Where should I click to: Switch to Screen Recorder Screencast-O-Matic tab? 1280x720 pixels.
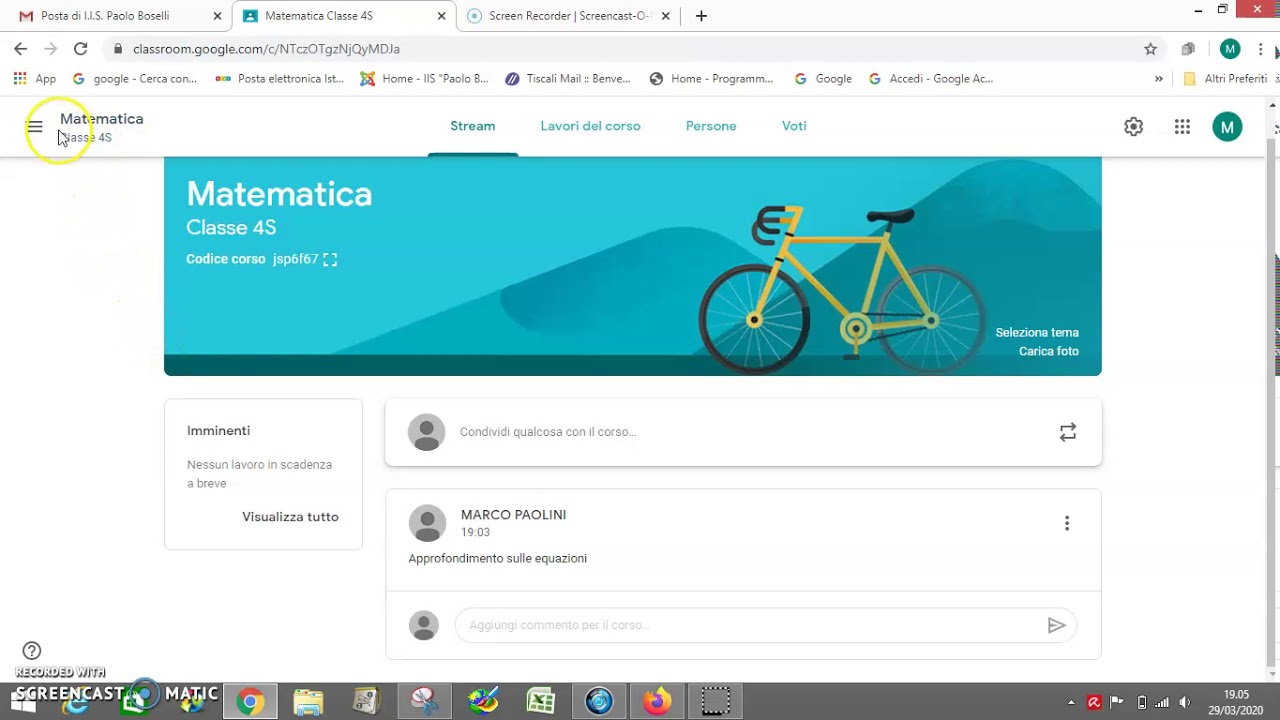(568, 16)
